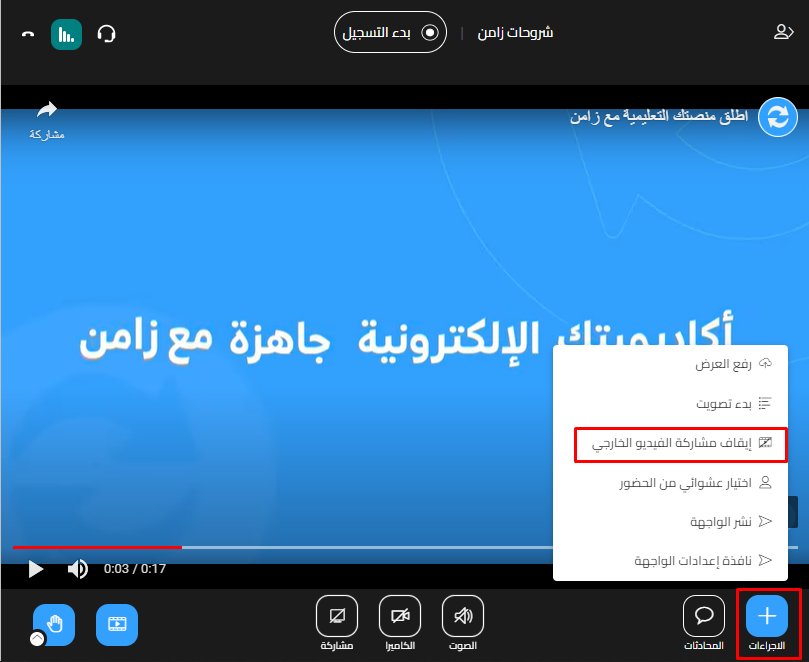Select إيقاف مشاركة الفيديو الخارجي menu item
Image resolution: width=809 pixels, height=662 pixels.
[x=681, y=444]
